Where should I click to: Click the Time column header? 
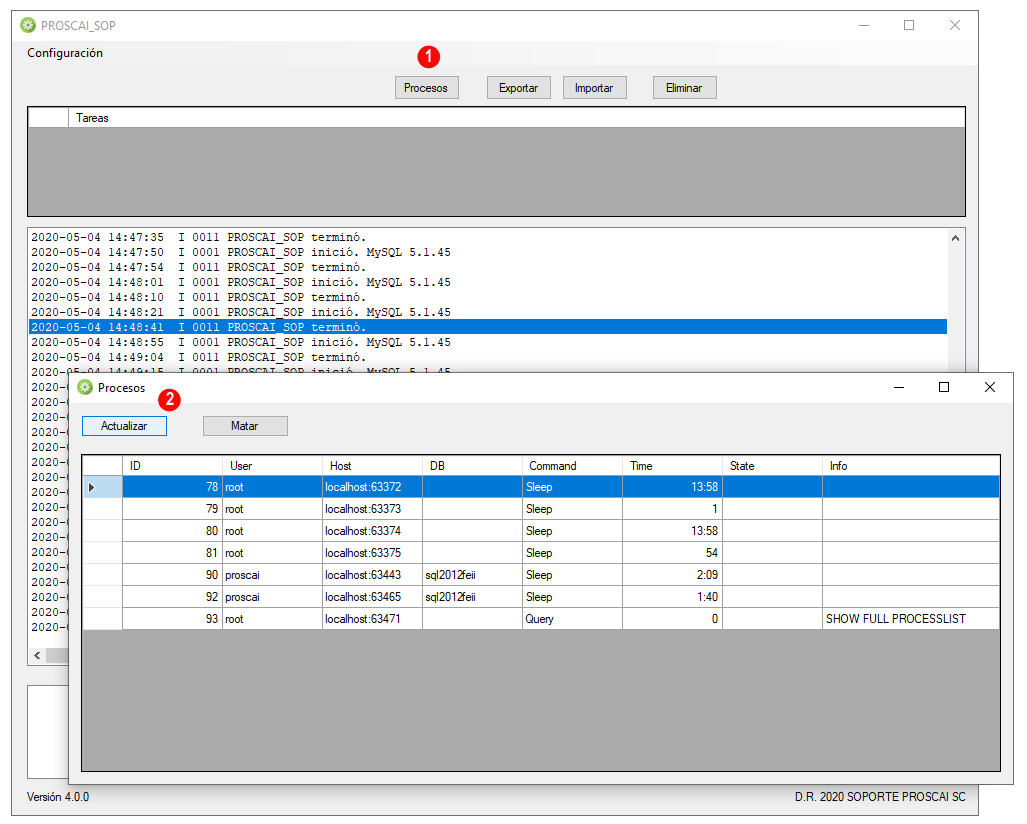[x=672, y=466]
